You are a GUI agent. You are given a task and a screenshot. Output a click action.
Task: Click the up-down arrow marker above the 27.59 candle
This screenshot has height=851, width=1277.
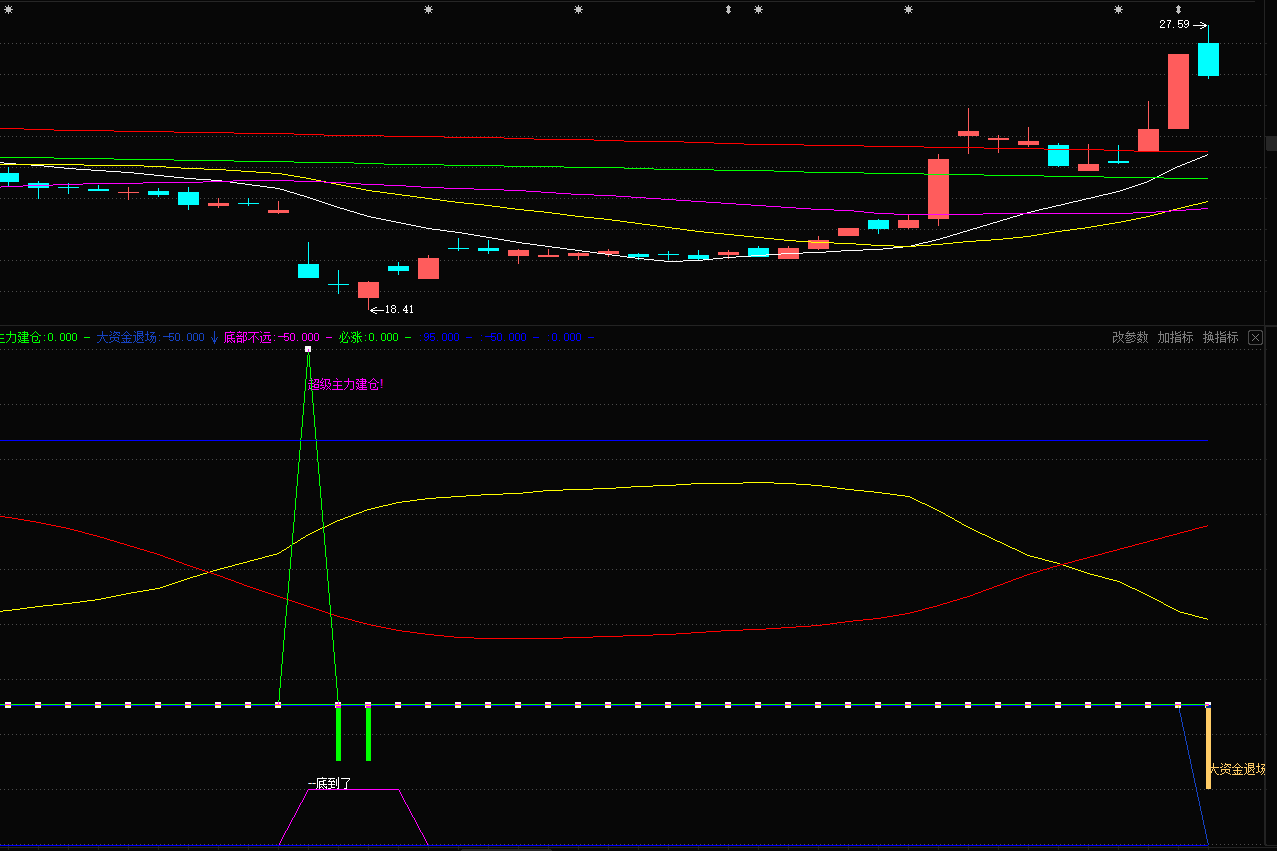pos(1178,10)
